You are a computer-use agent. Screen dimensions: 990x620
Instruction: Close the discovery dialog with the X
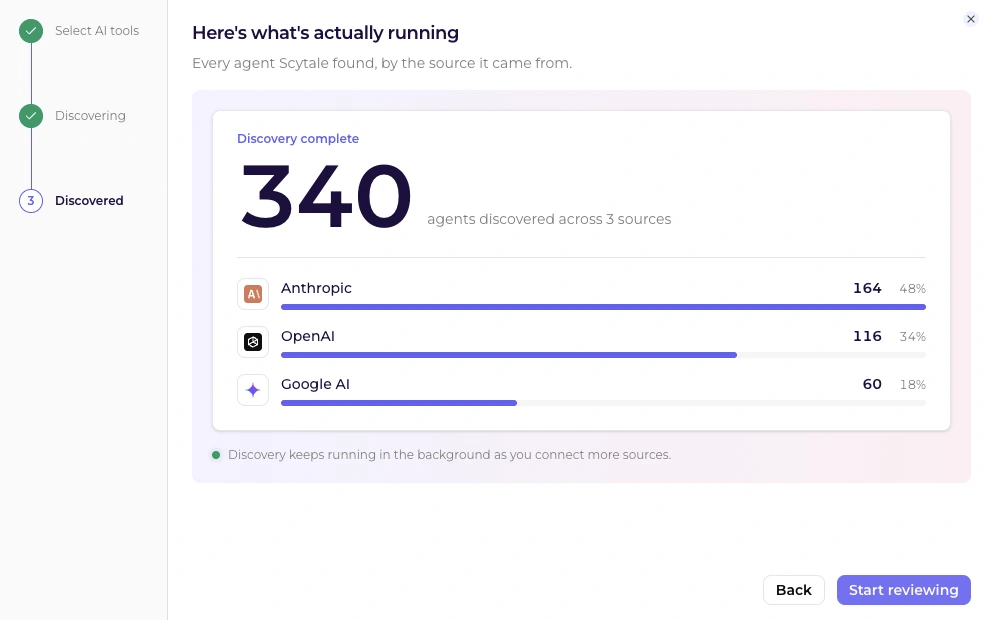971,19
